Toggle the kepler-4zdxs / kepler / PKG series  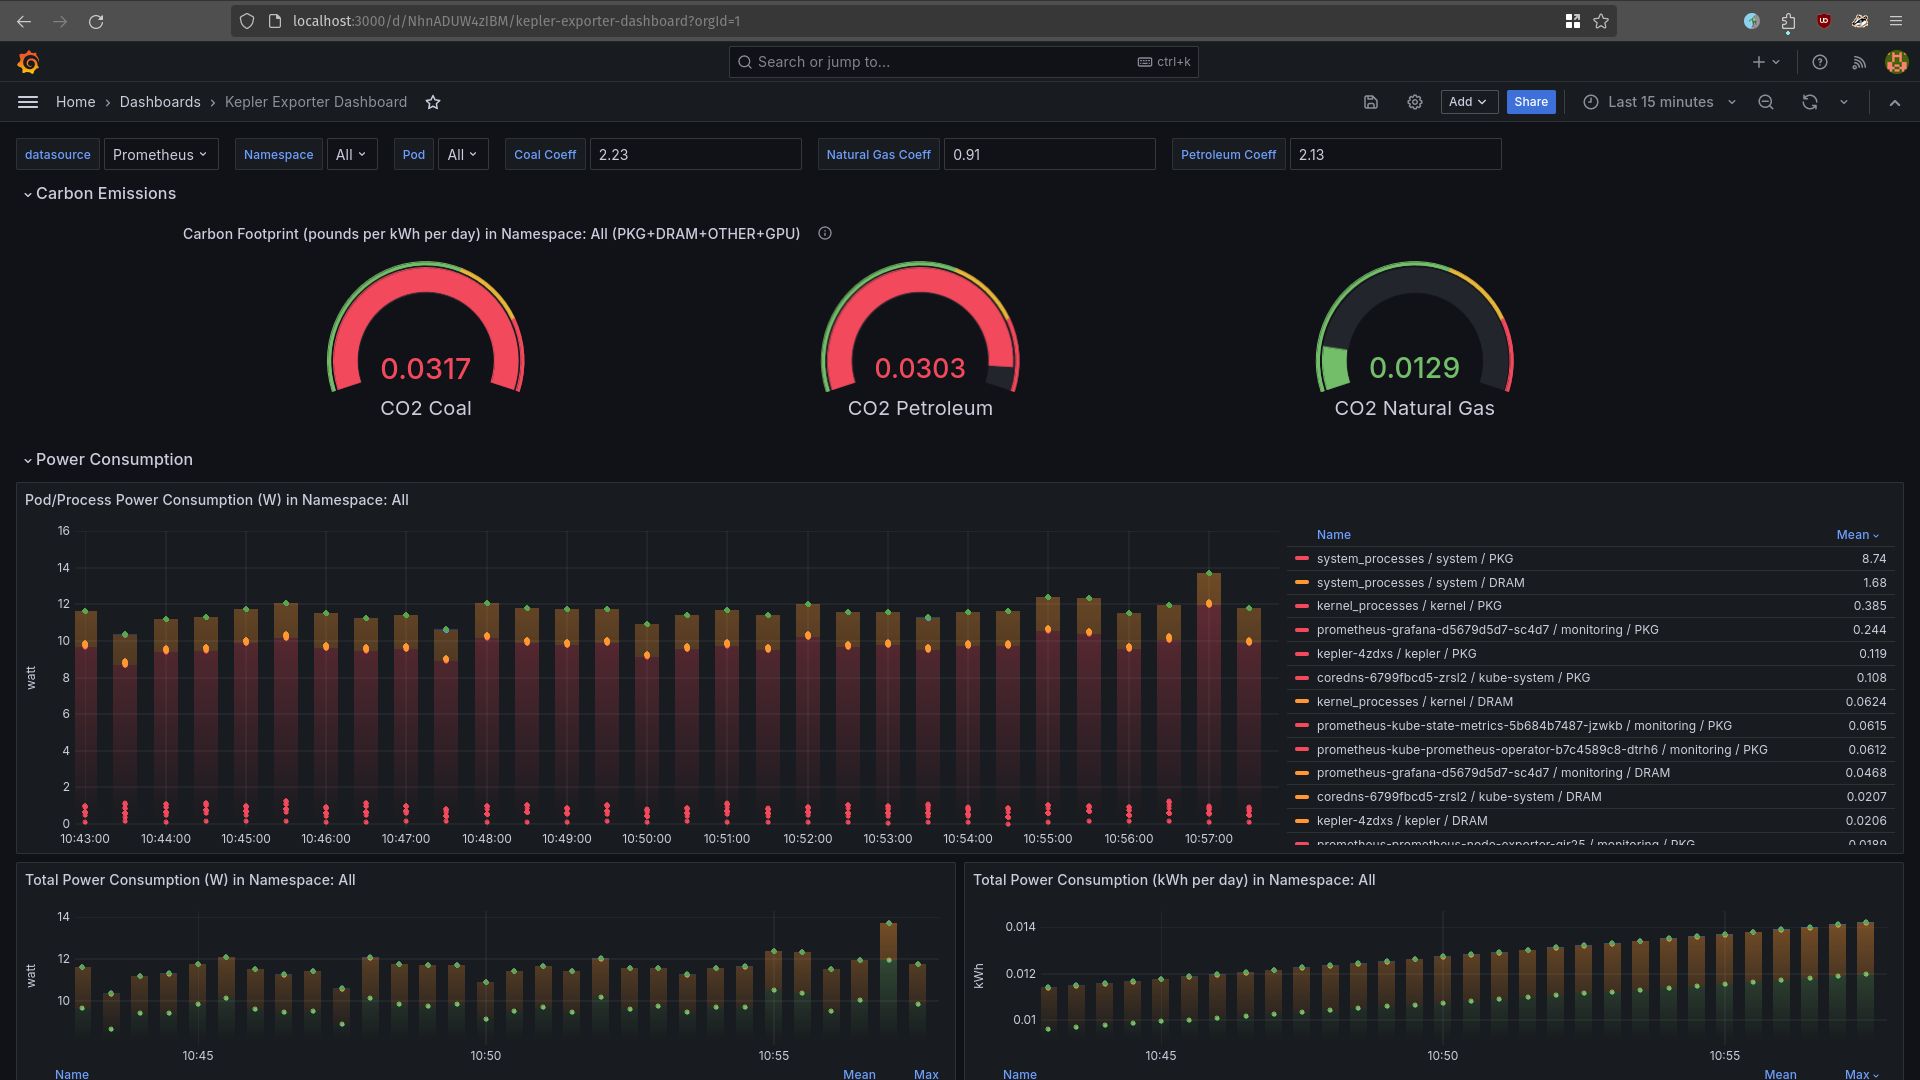[x=1397, y=653]
